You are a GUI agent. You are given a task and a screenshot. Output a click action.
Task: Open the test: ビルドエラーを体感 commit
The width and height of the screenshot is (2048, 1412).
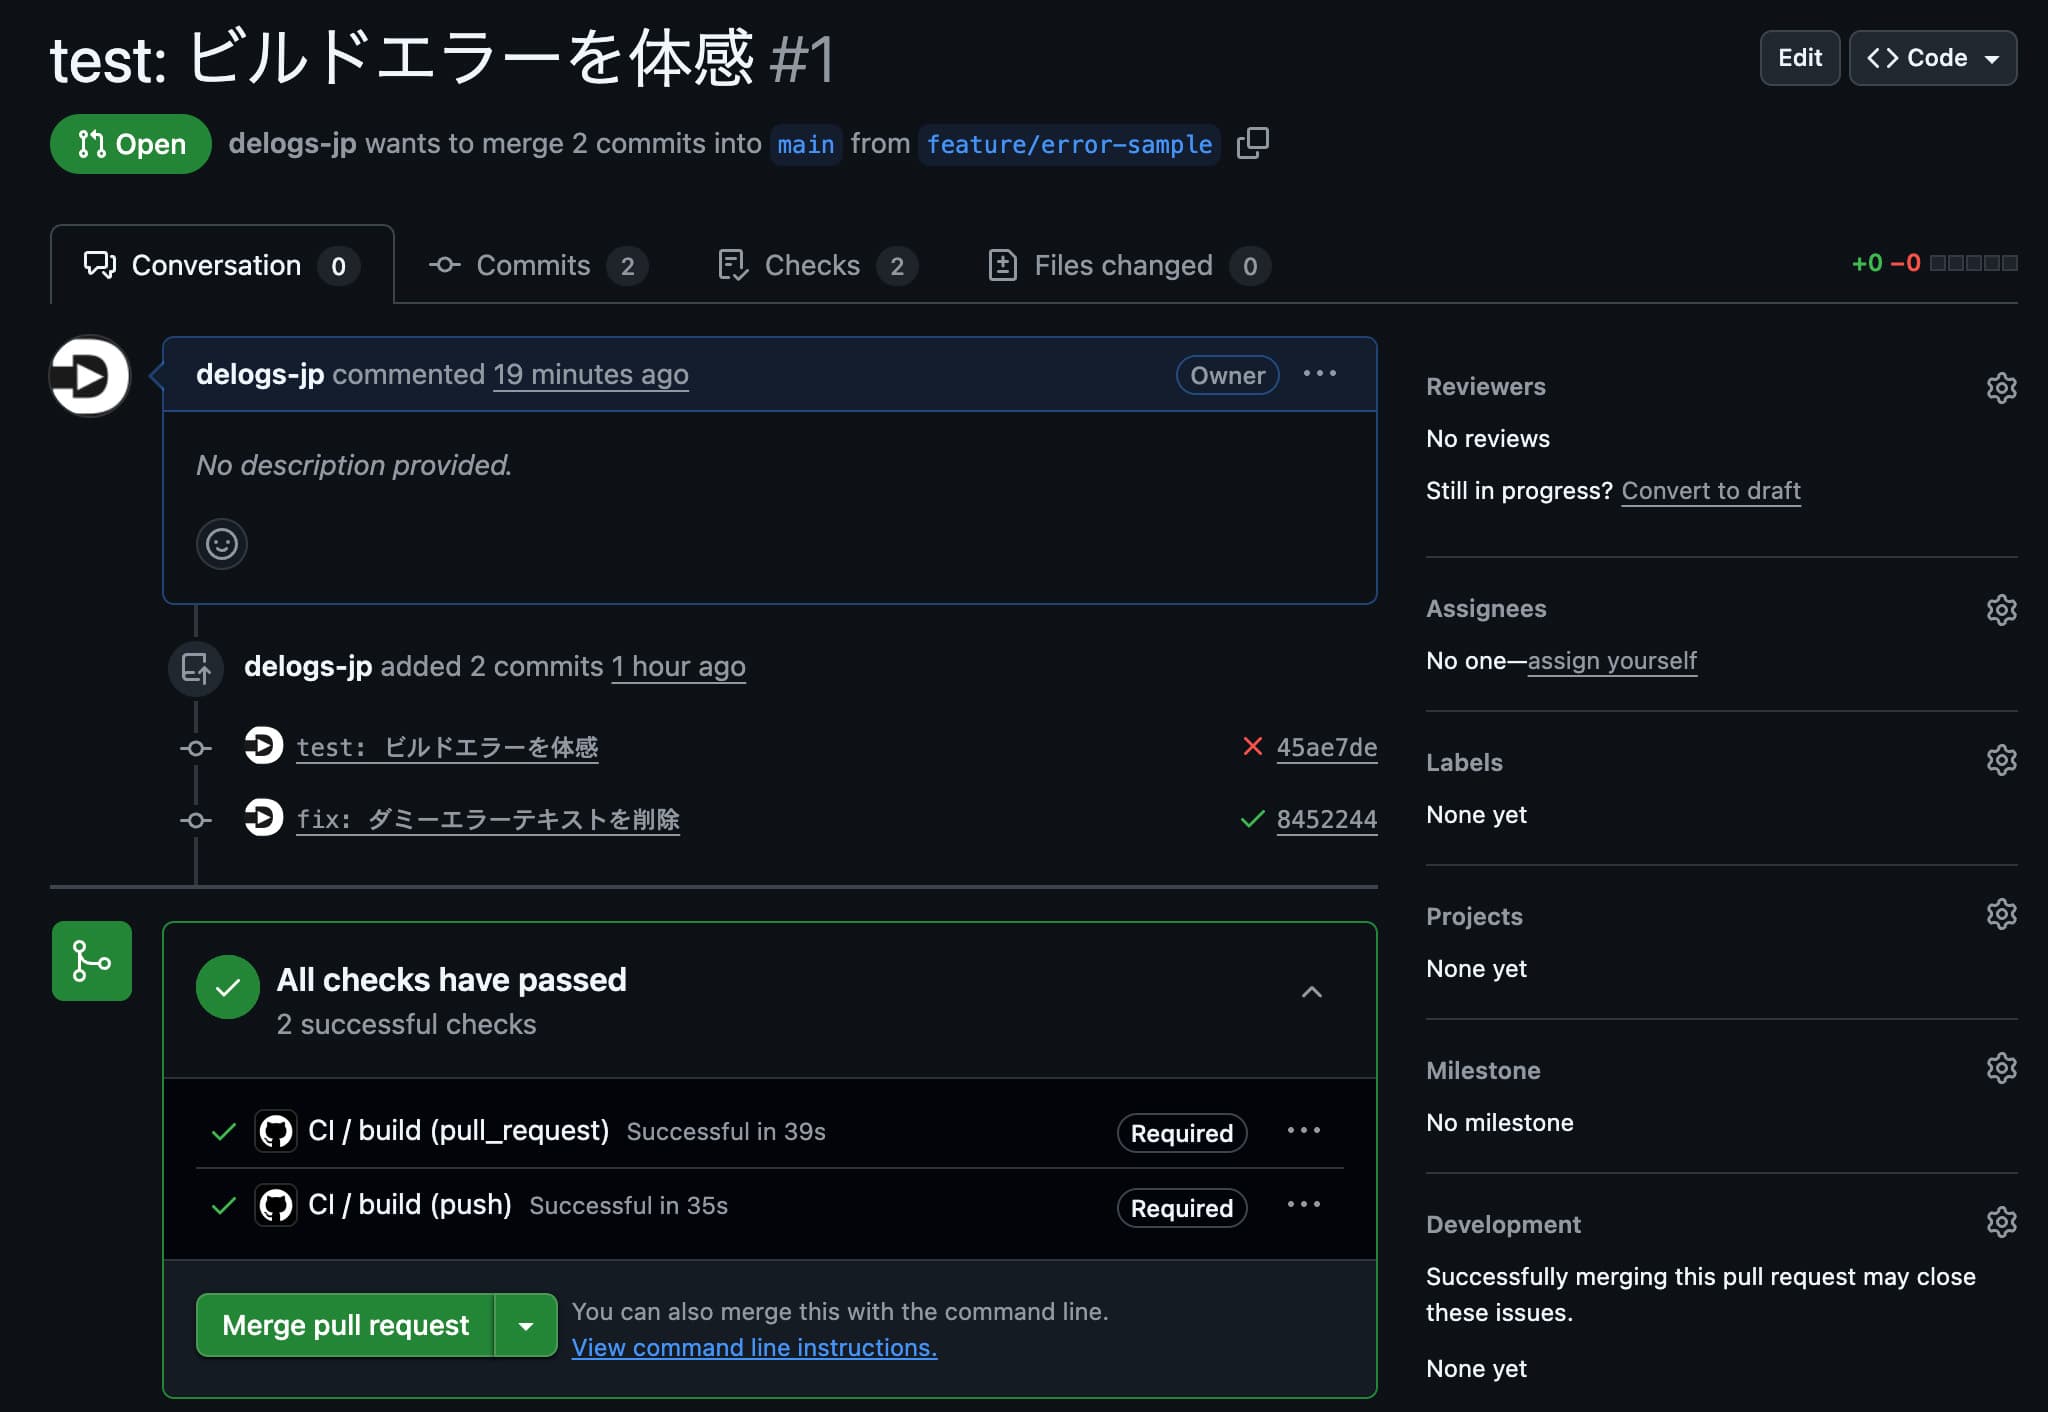pos(447,747)
